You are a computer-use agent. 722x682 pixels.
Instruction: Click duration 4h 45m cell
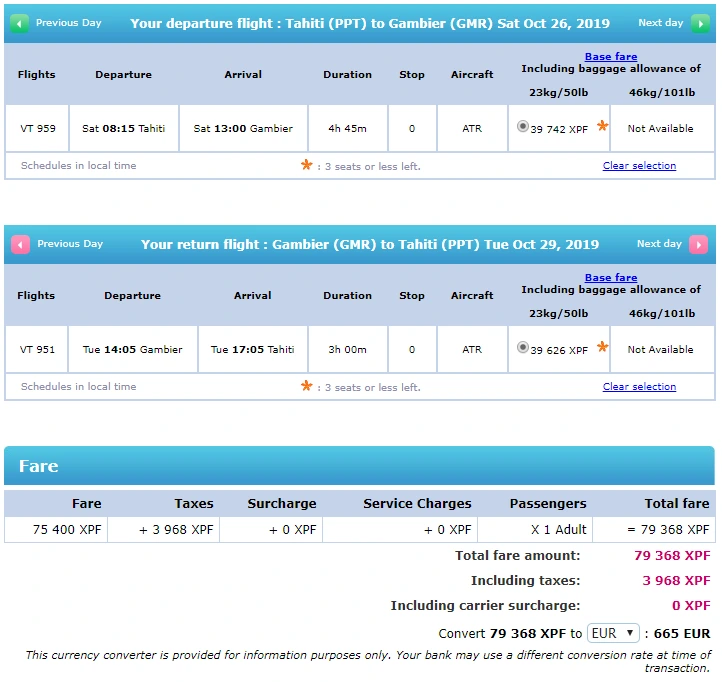click(x=348, y=128)
